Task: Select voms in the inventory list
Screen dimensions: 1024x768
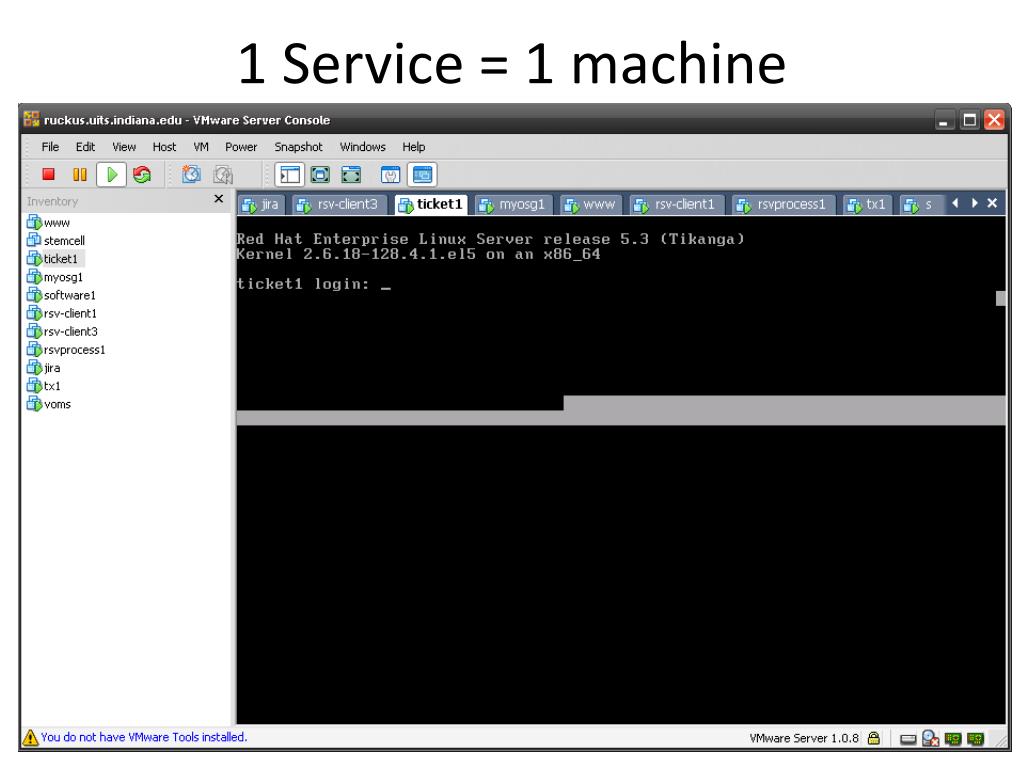Action: click(49, 404)
